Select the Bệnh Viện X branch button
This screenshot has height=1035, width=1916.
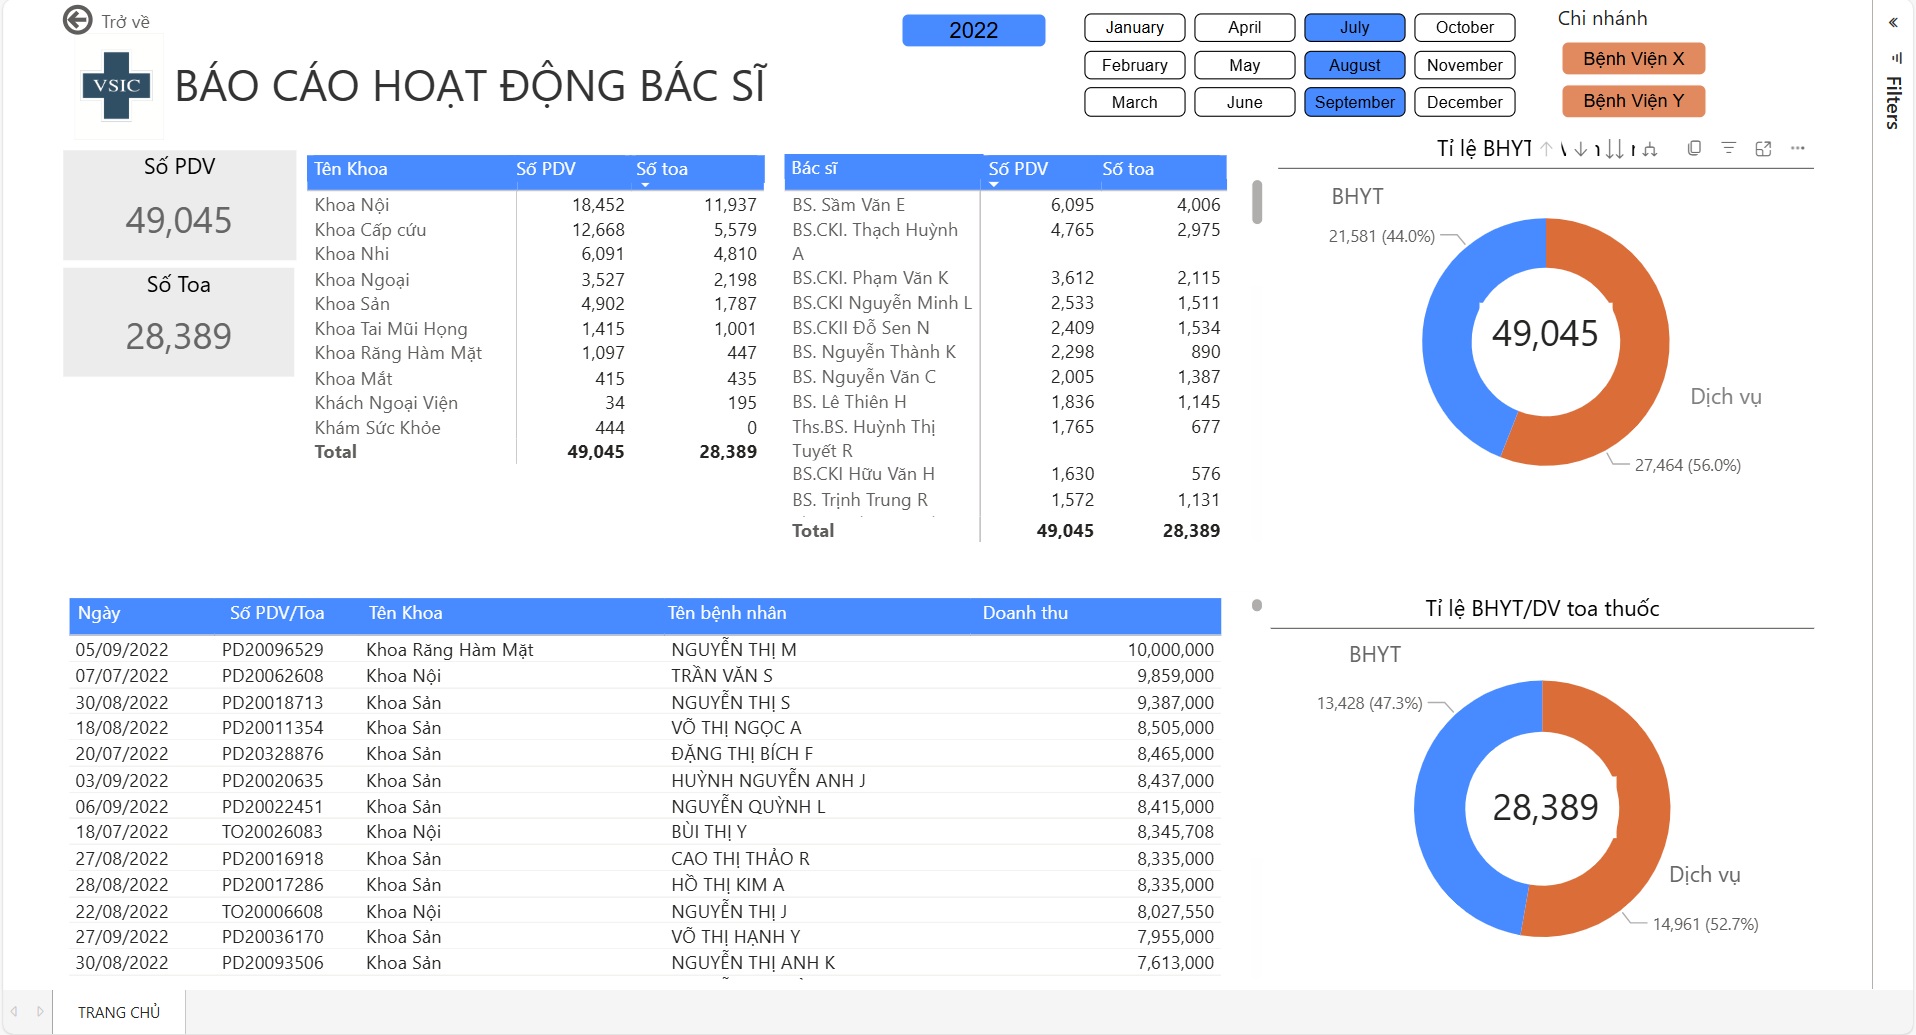point(1633,59)
